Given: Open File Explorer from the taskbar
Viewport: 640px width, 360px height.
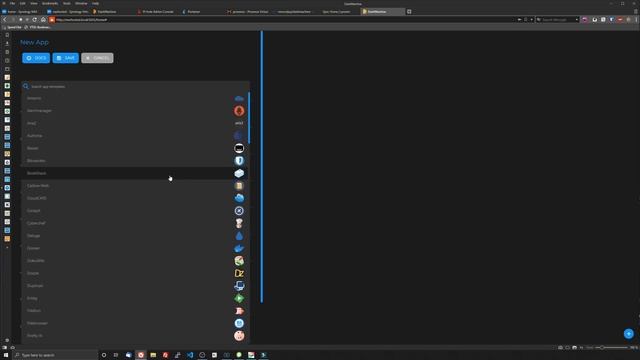Looking at the screenshot, I should (153, 355).
